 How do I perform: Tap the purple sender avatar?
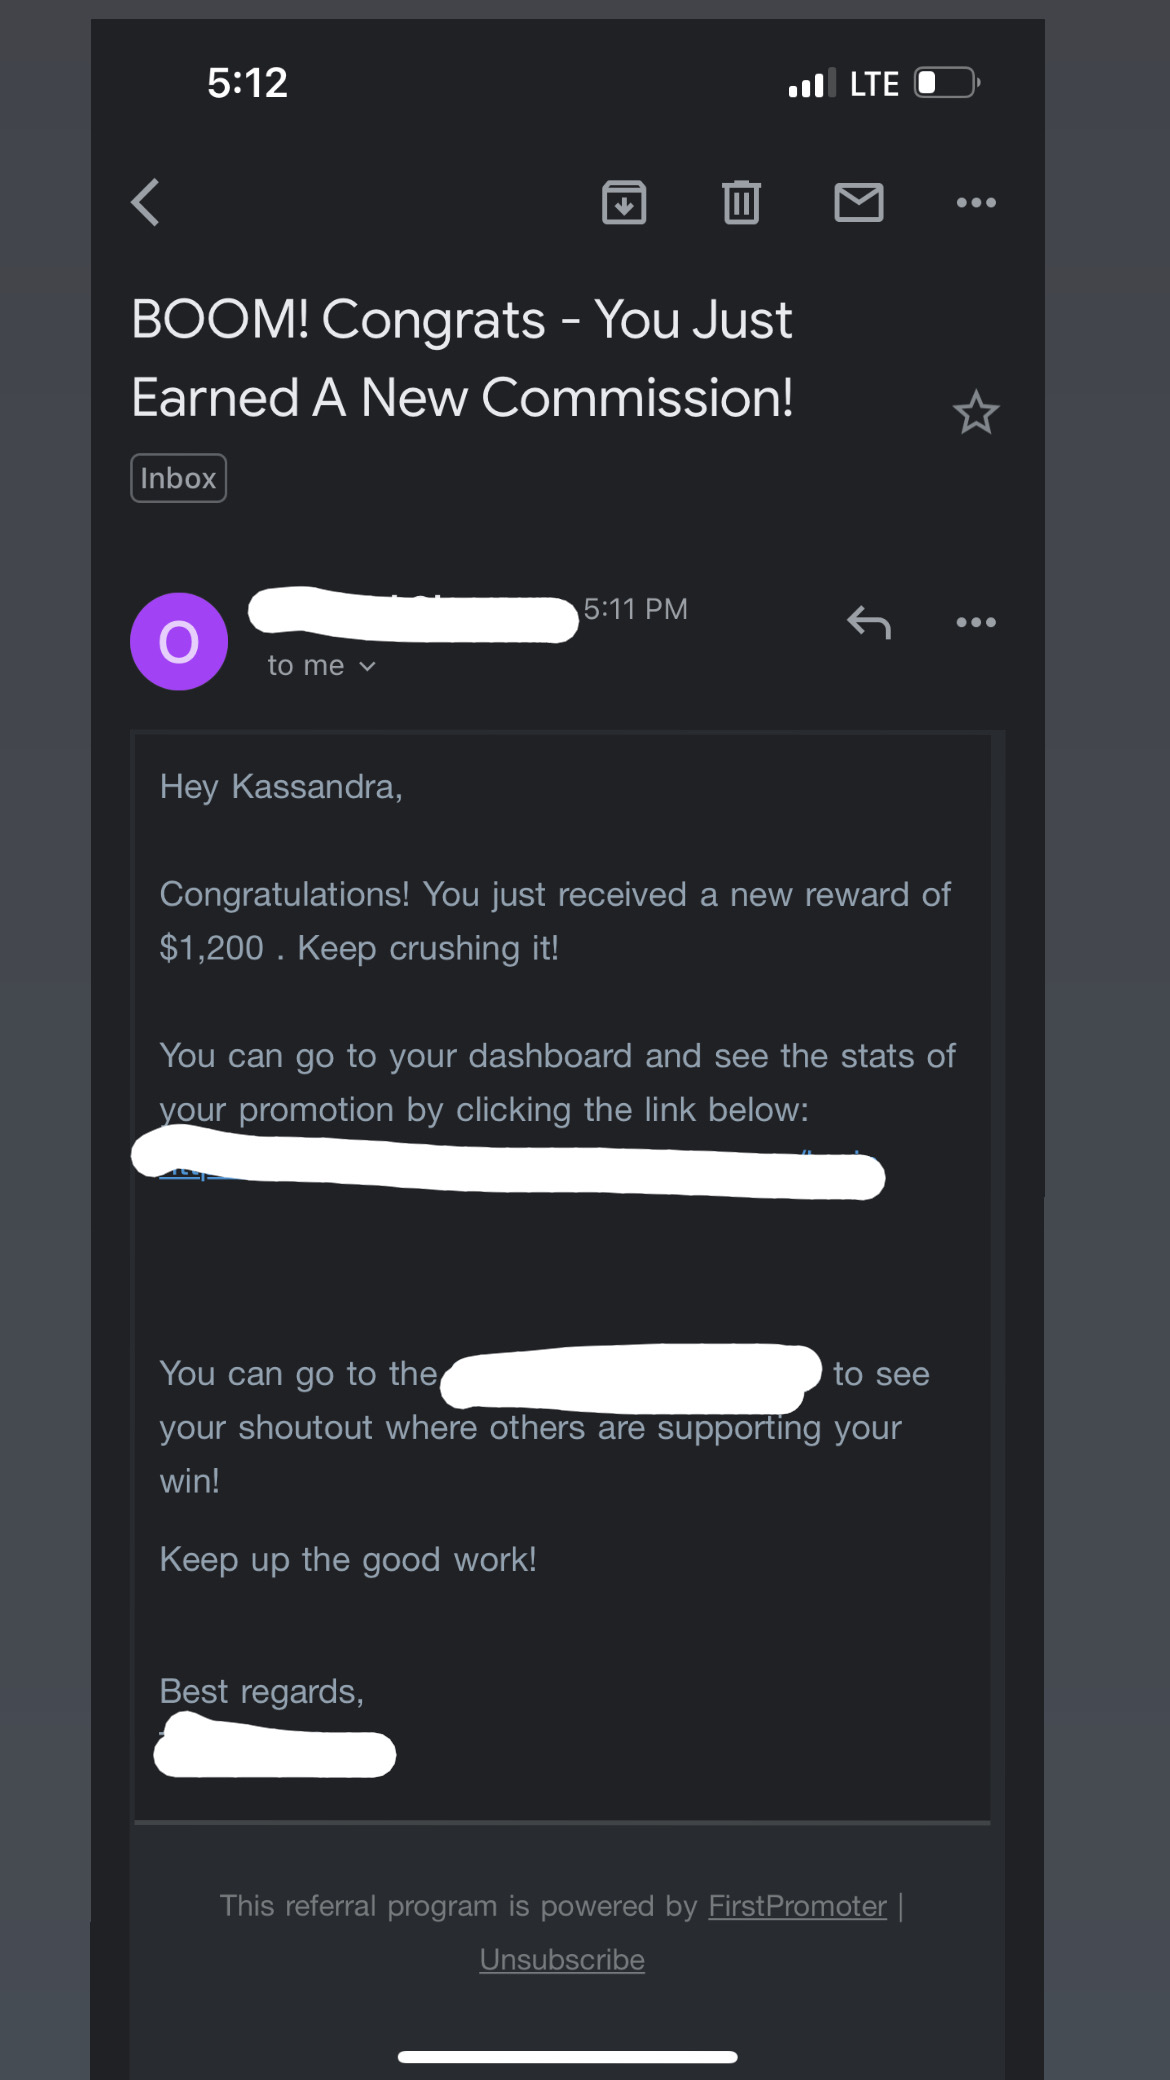[x=179, y=642]
